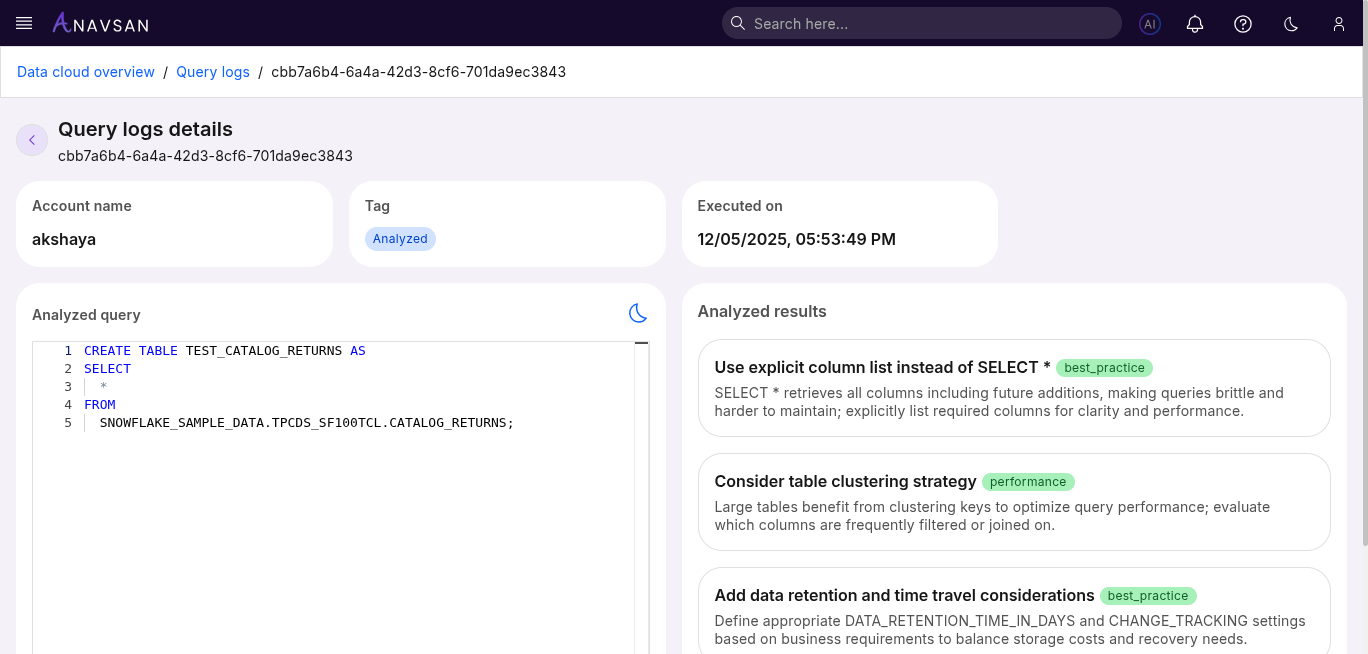Open the help question mark icon

tap(1243, 24)
